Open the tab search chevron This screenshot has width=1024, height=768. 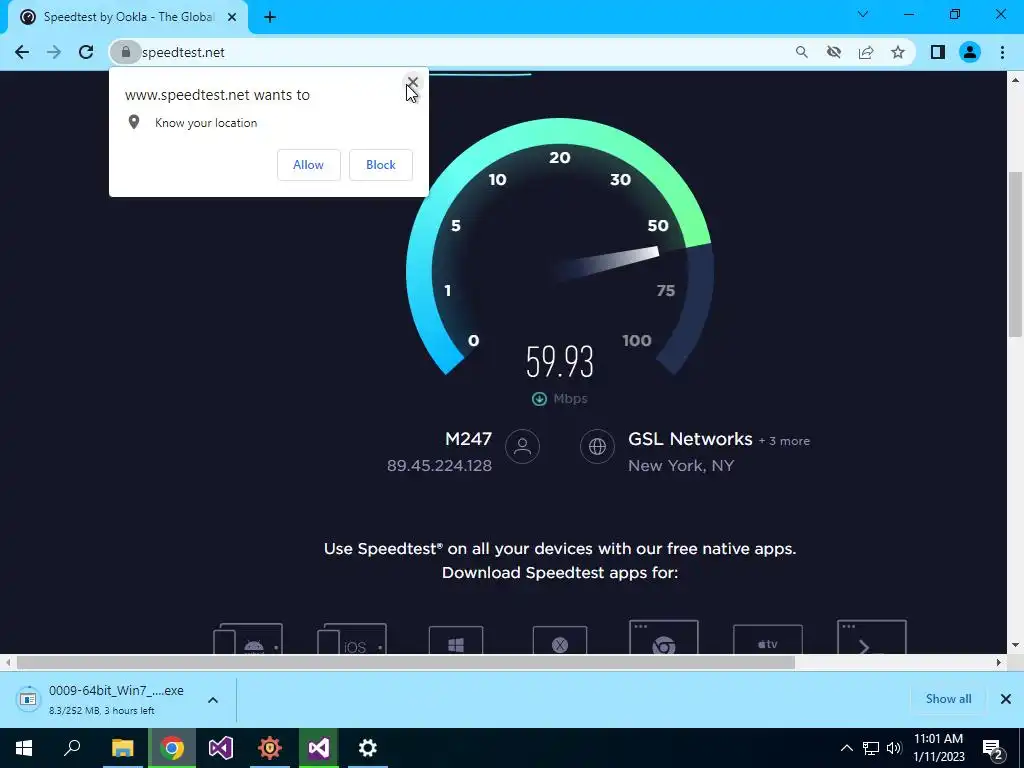(863, 14)
